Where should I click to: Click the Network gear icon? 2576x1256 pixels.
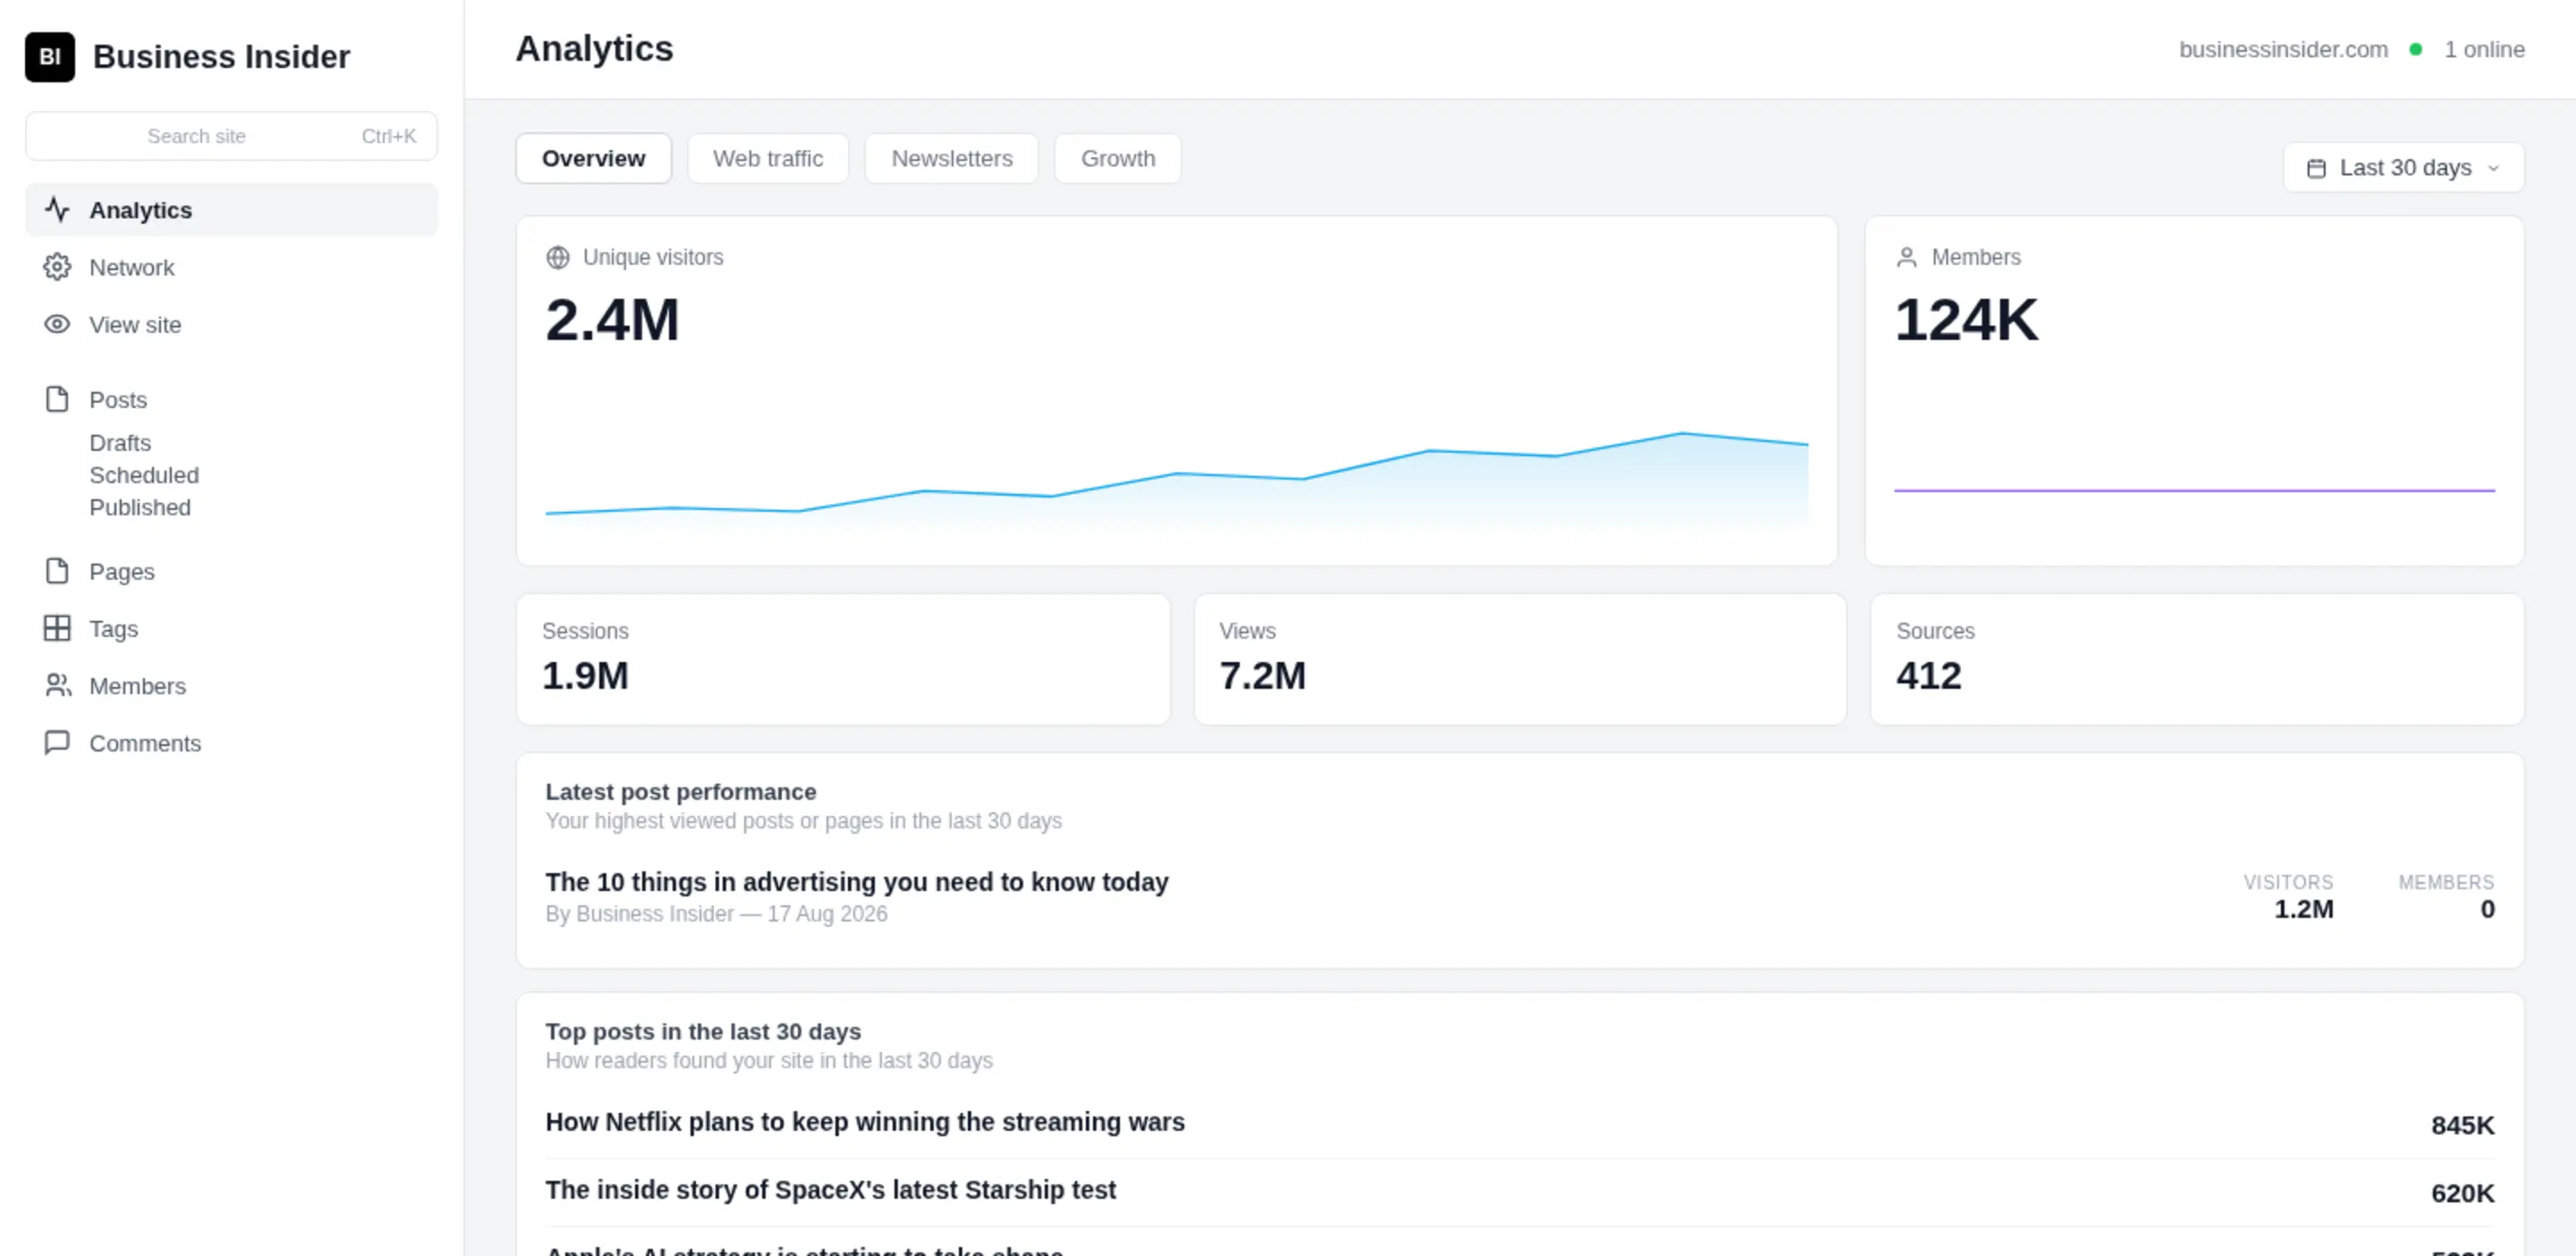point(57,267)
